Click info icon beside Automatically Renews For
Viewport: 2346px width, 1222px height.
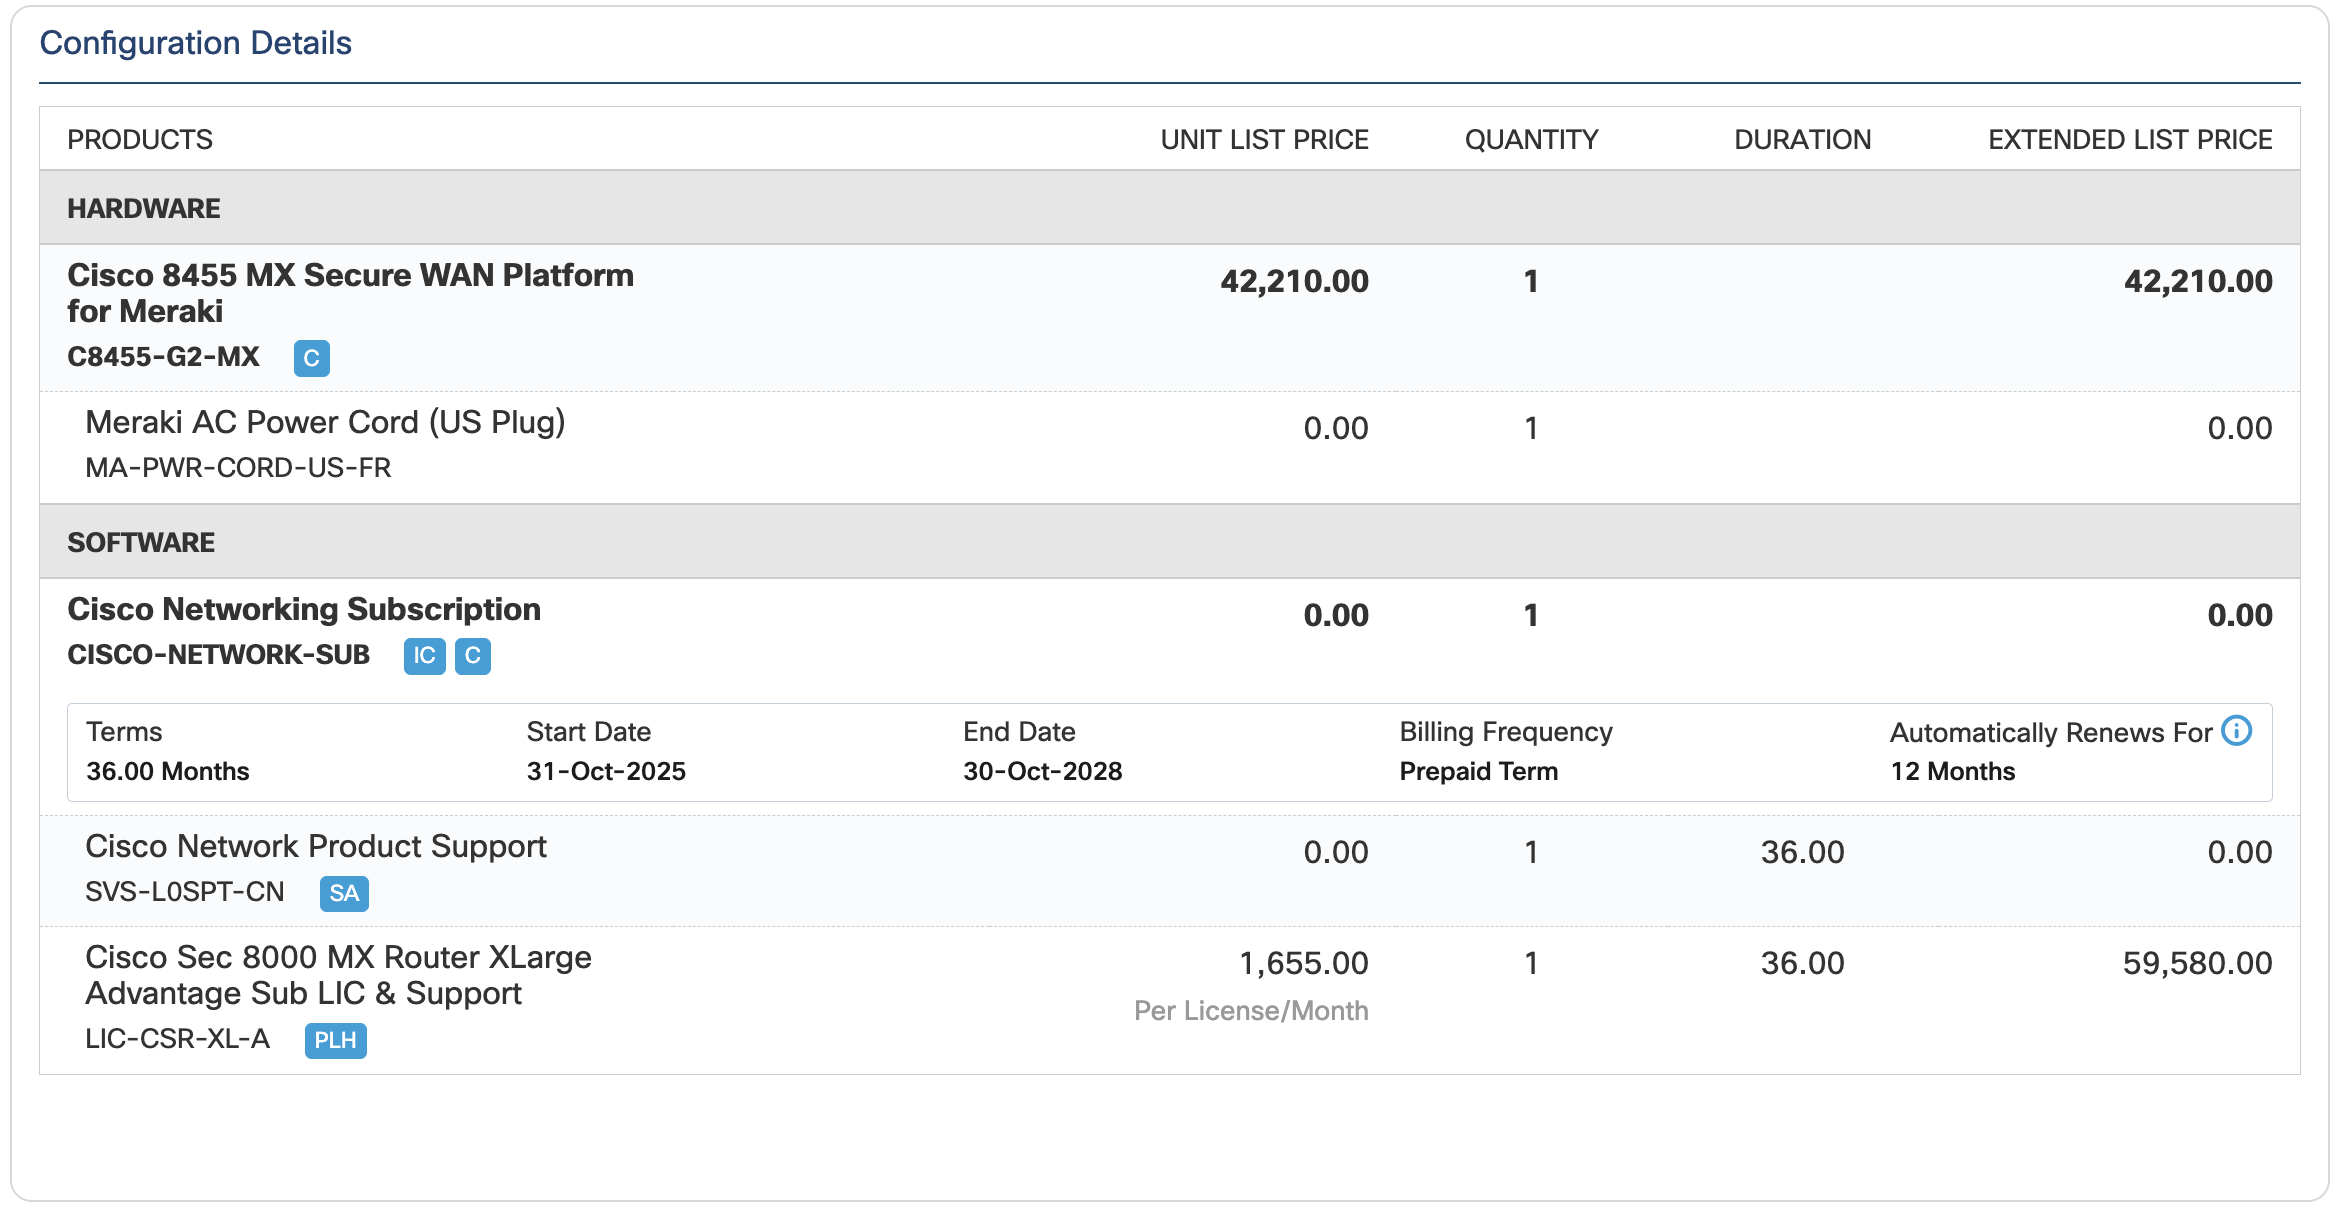click(x=2236, y=731)
